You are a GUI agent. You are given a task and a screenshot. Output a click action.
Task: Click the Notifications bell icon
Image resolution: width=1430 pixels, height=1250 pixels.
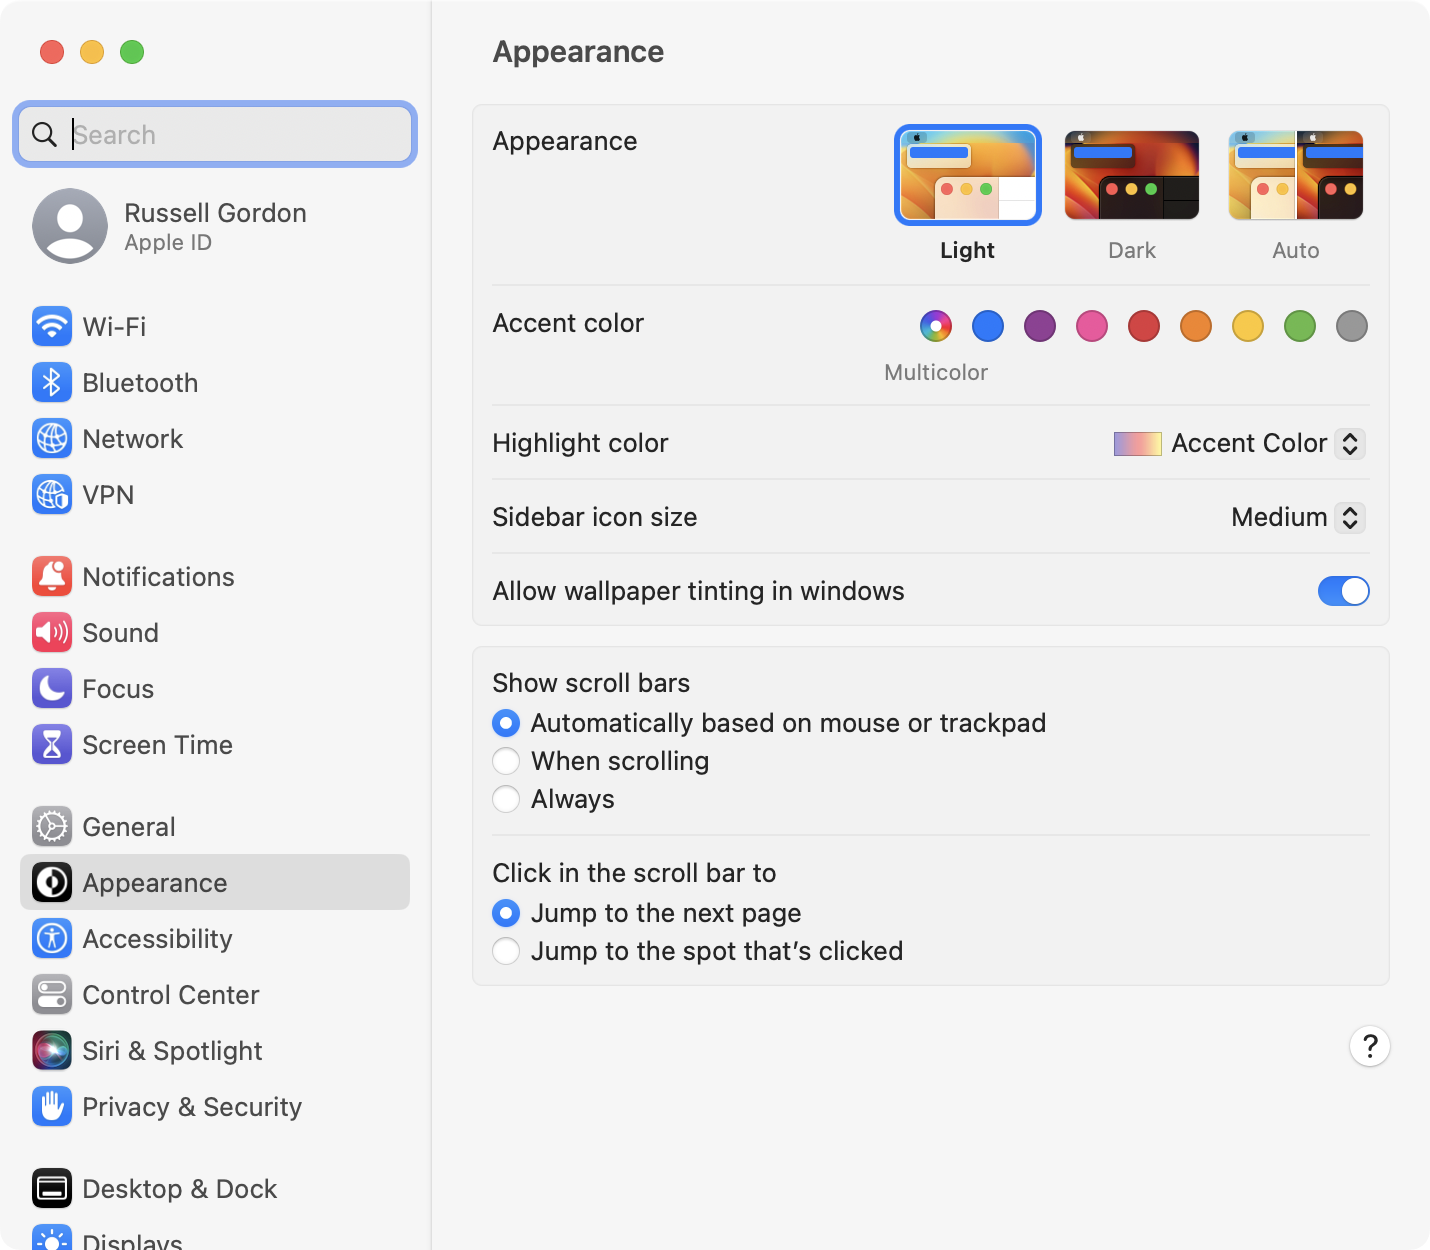[52, 577]
